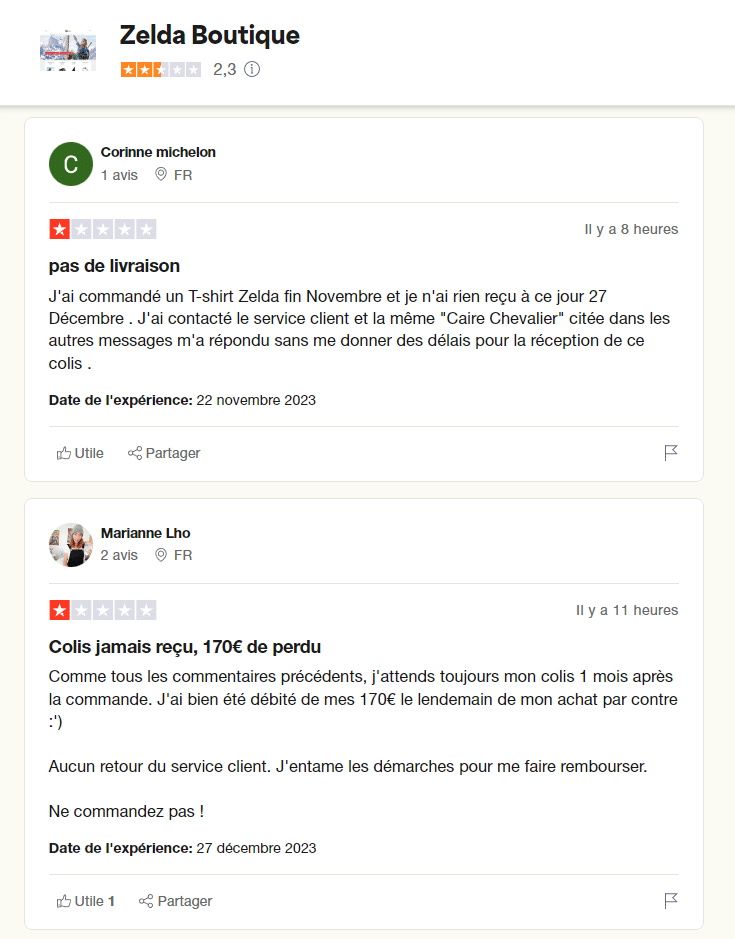The width and height of the screenshot is (735, 939).
Task: Open Corinne michelon's green C avatar
Action: click(71, 163)
